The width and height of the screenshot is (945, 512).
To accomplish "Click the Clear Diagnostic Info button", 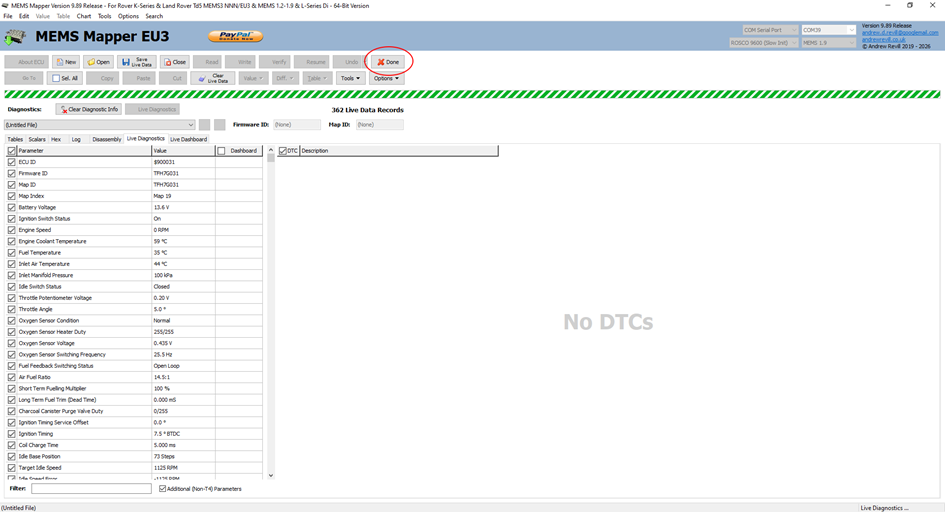I will [x=89, y=109].
